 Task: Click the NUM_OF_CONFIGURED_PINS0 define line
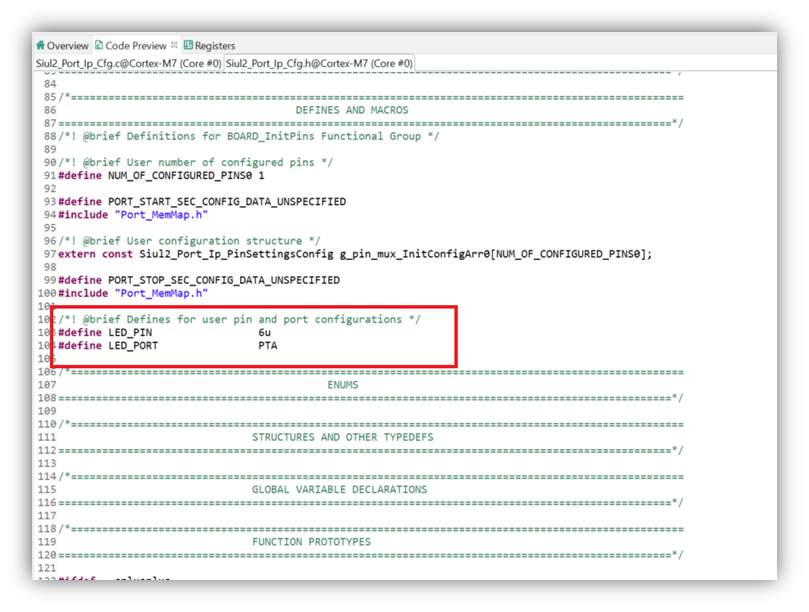[x=161, y=175]
